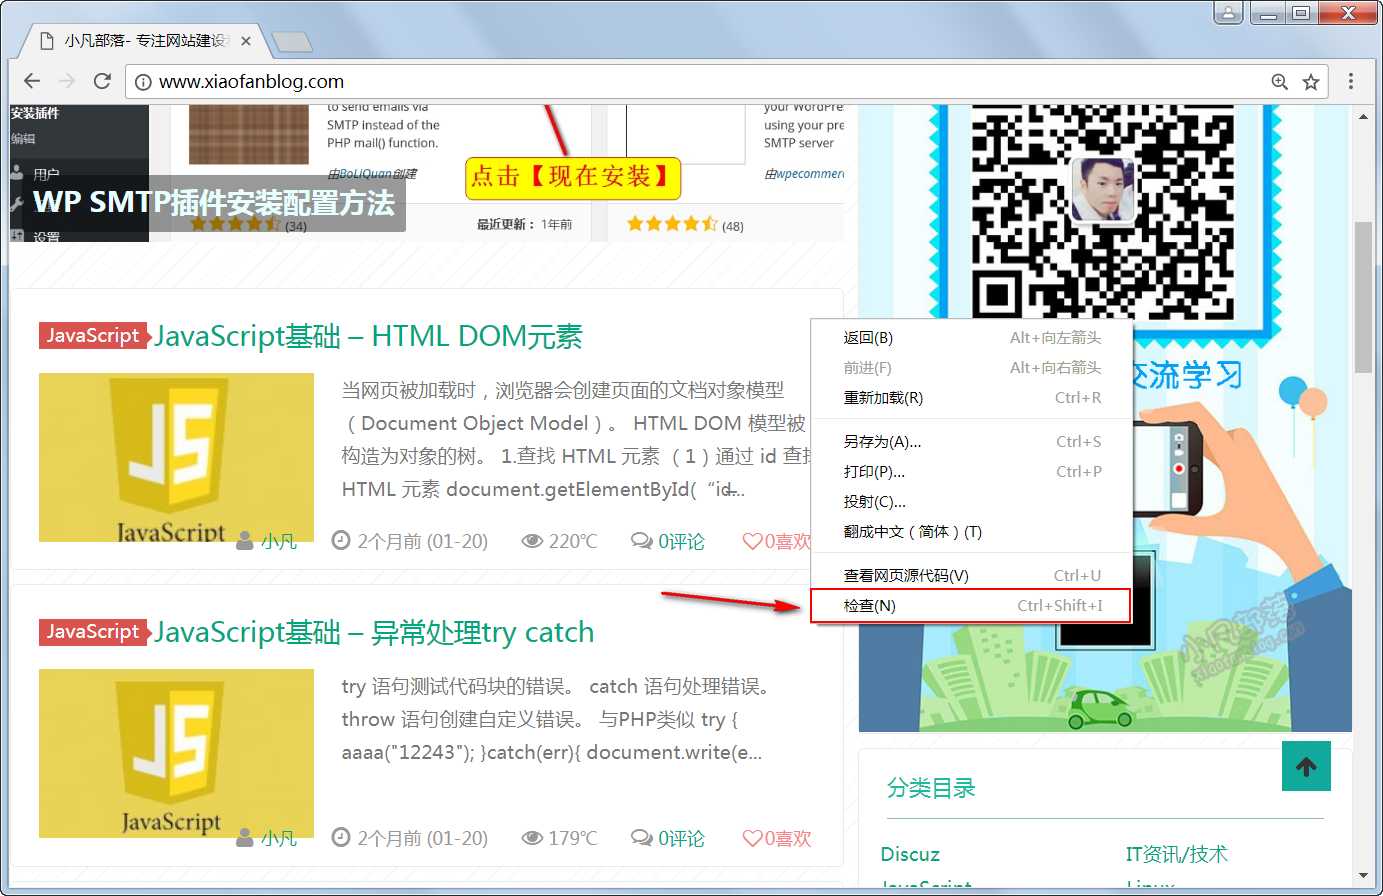Choose 翻成中文（简体）in the context menu
The height and width of the screenshot is (896, 1383).
tap(971, 532)
